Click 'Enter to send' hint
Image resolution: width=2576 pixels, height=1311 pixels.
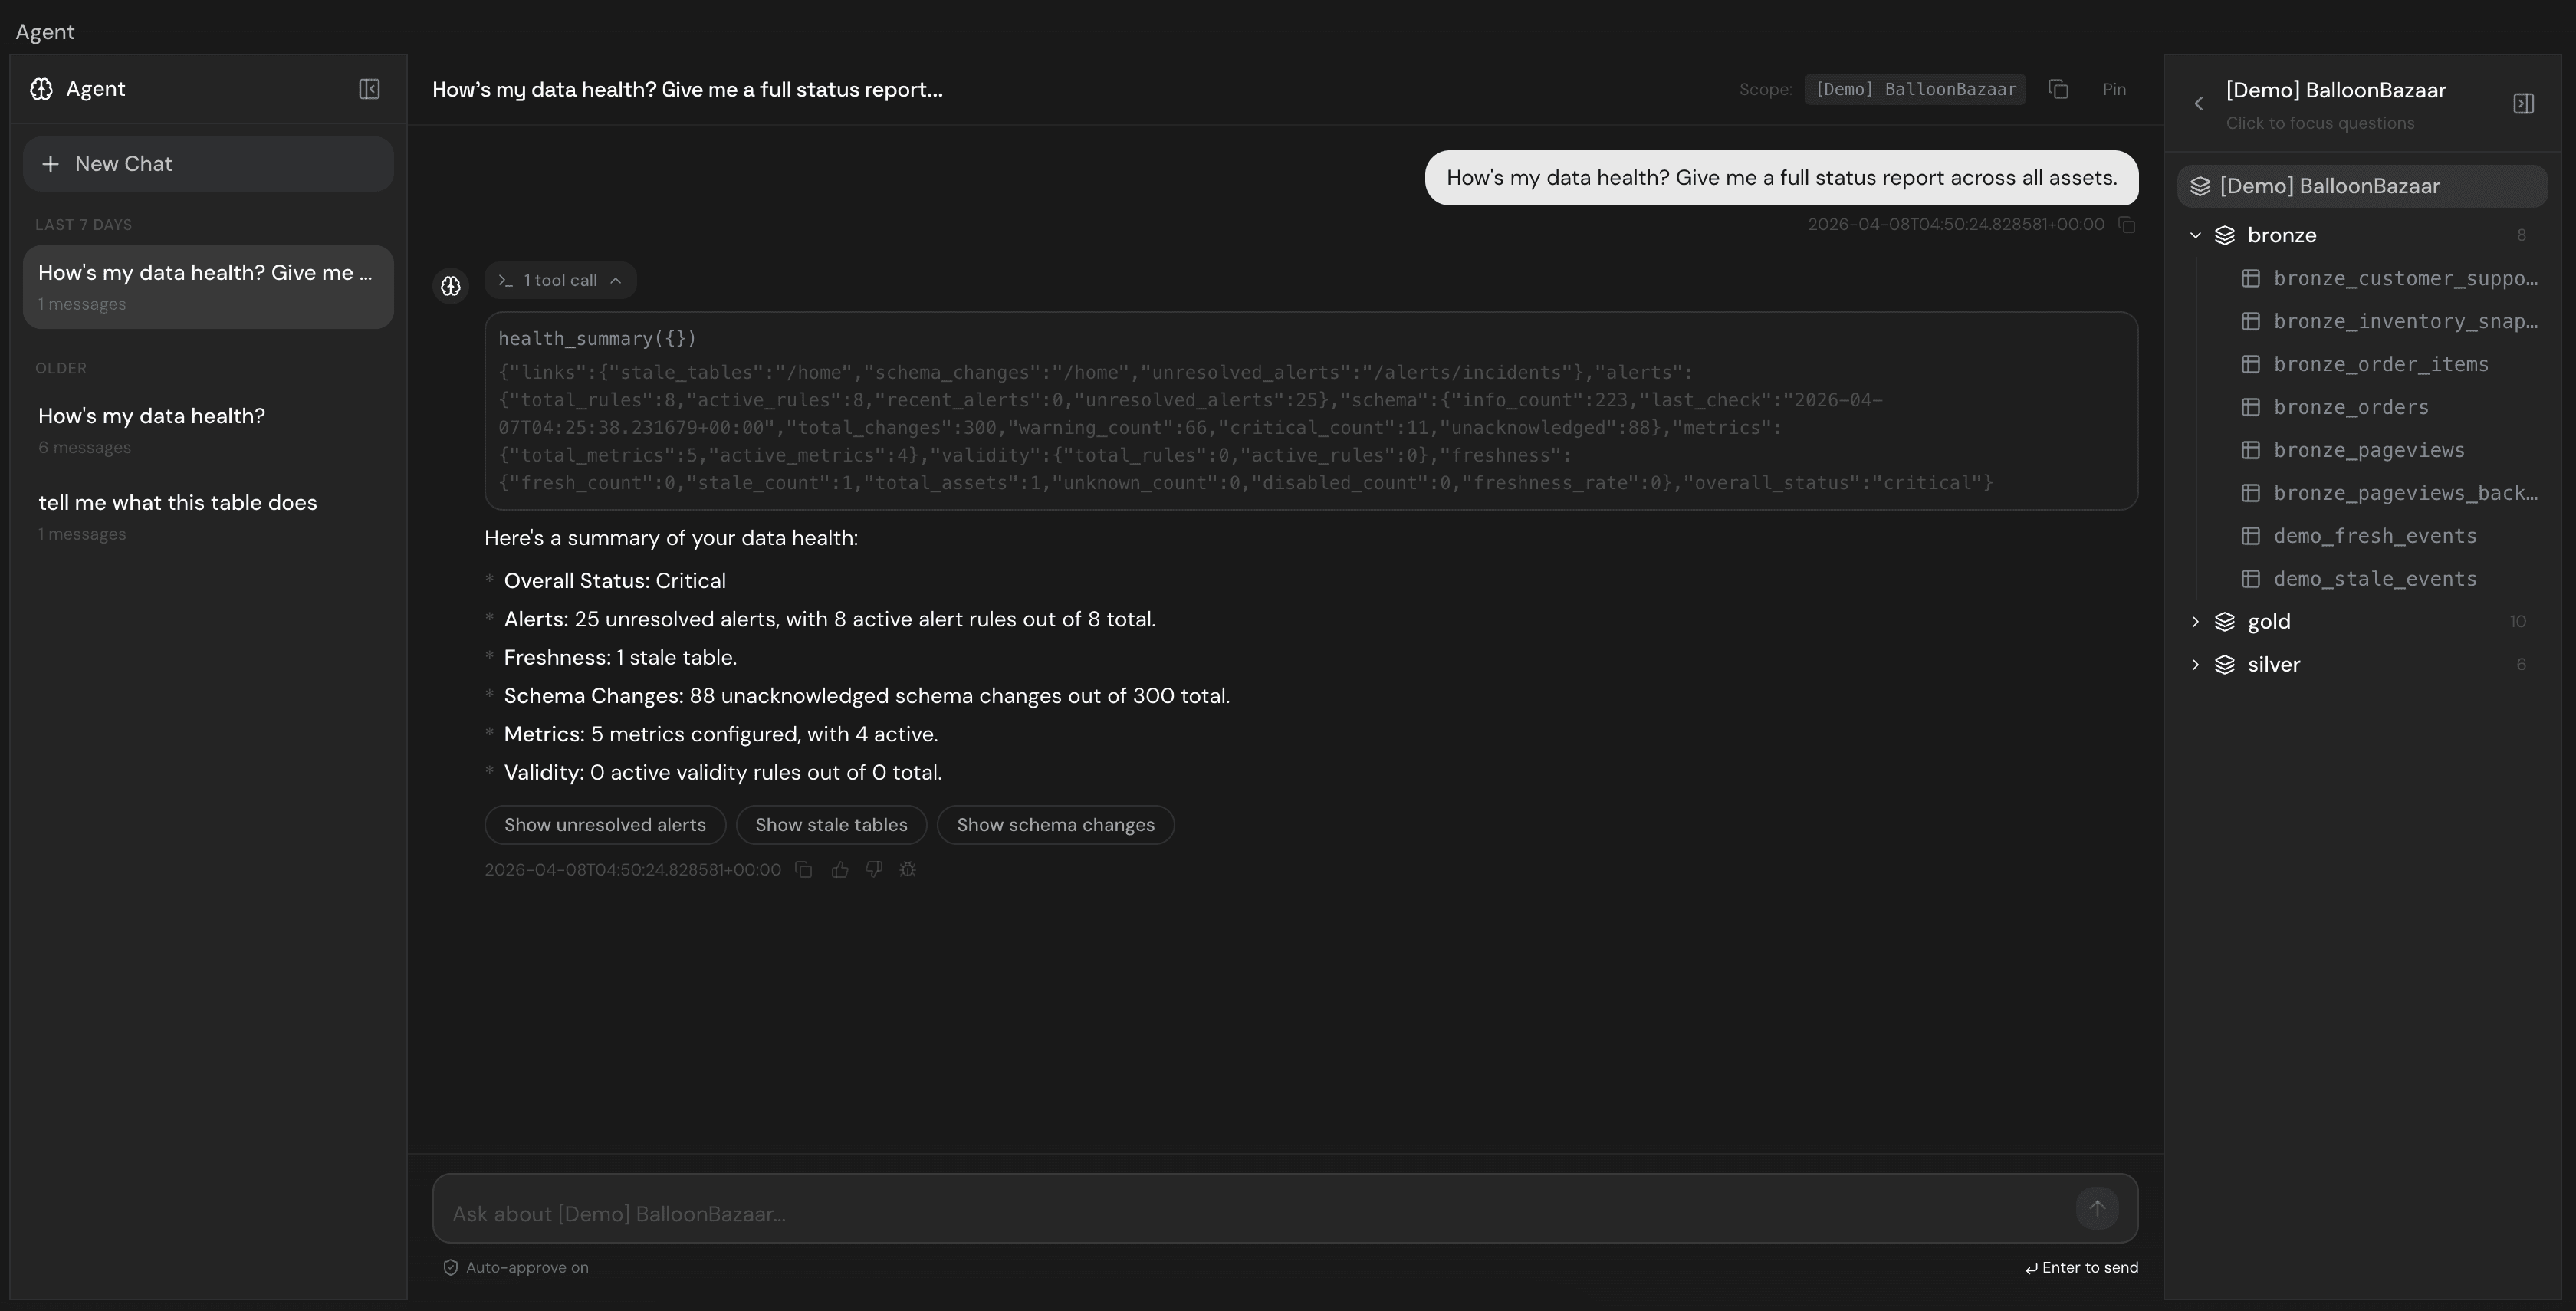(2081, 1268)
